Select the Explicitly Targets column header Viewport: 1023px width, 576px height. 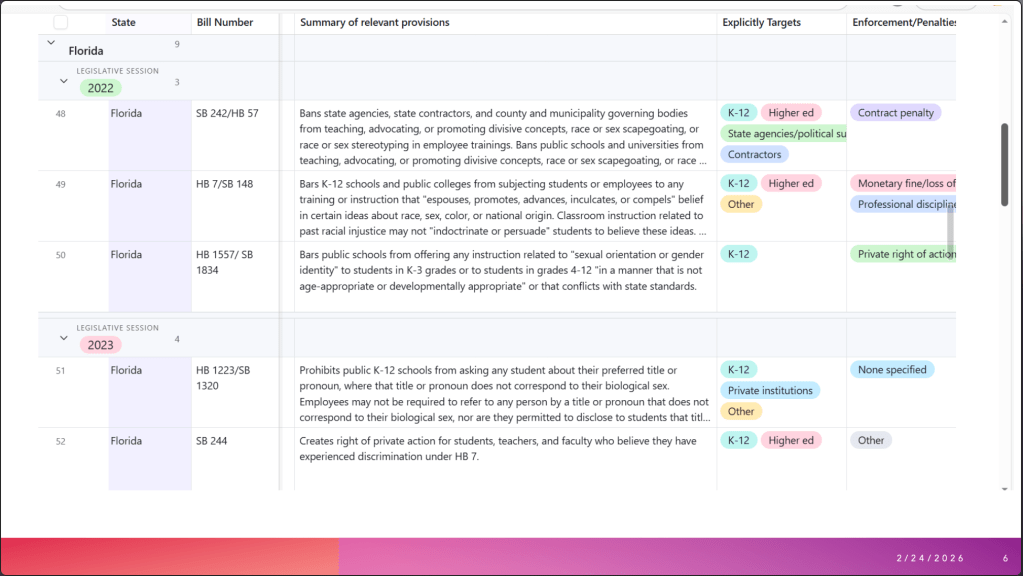click(761, 22)
